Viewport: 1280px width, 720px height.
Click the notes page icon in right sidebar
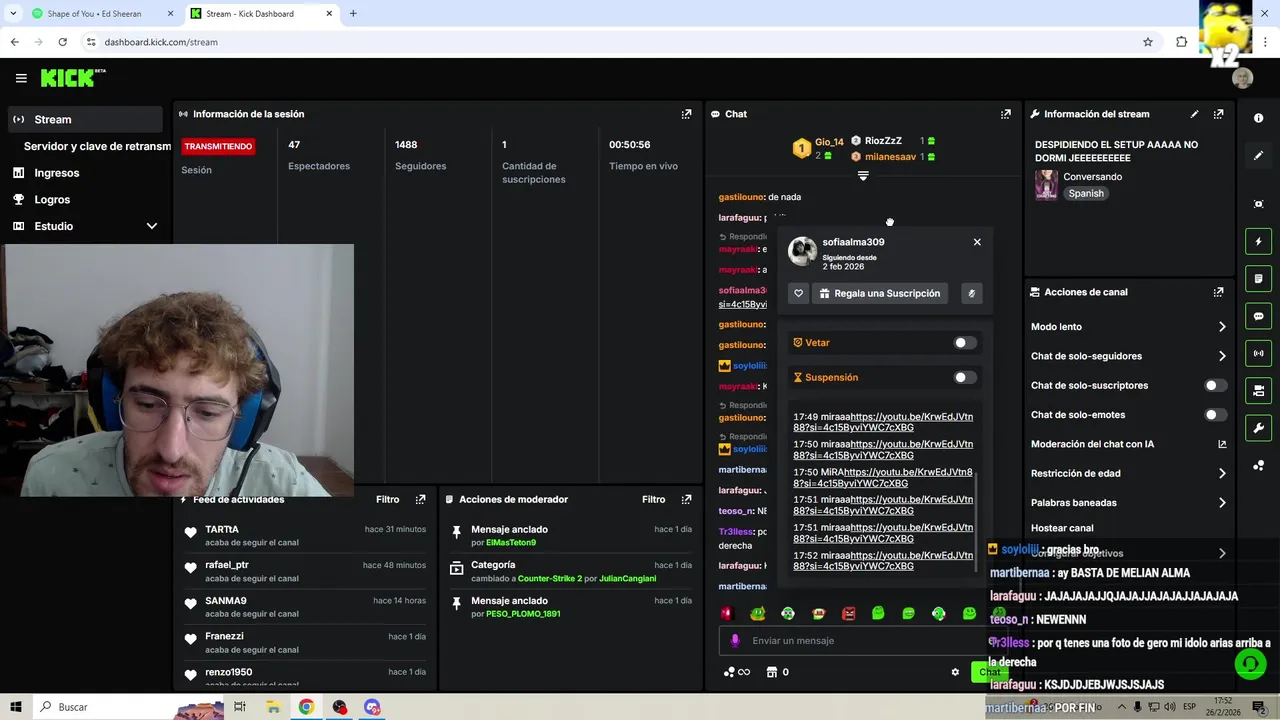[1258, 279]
